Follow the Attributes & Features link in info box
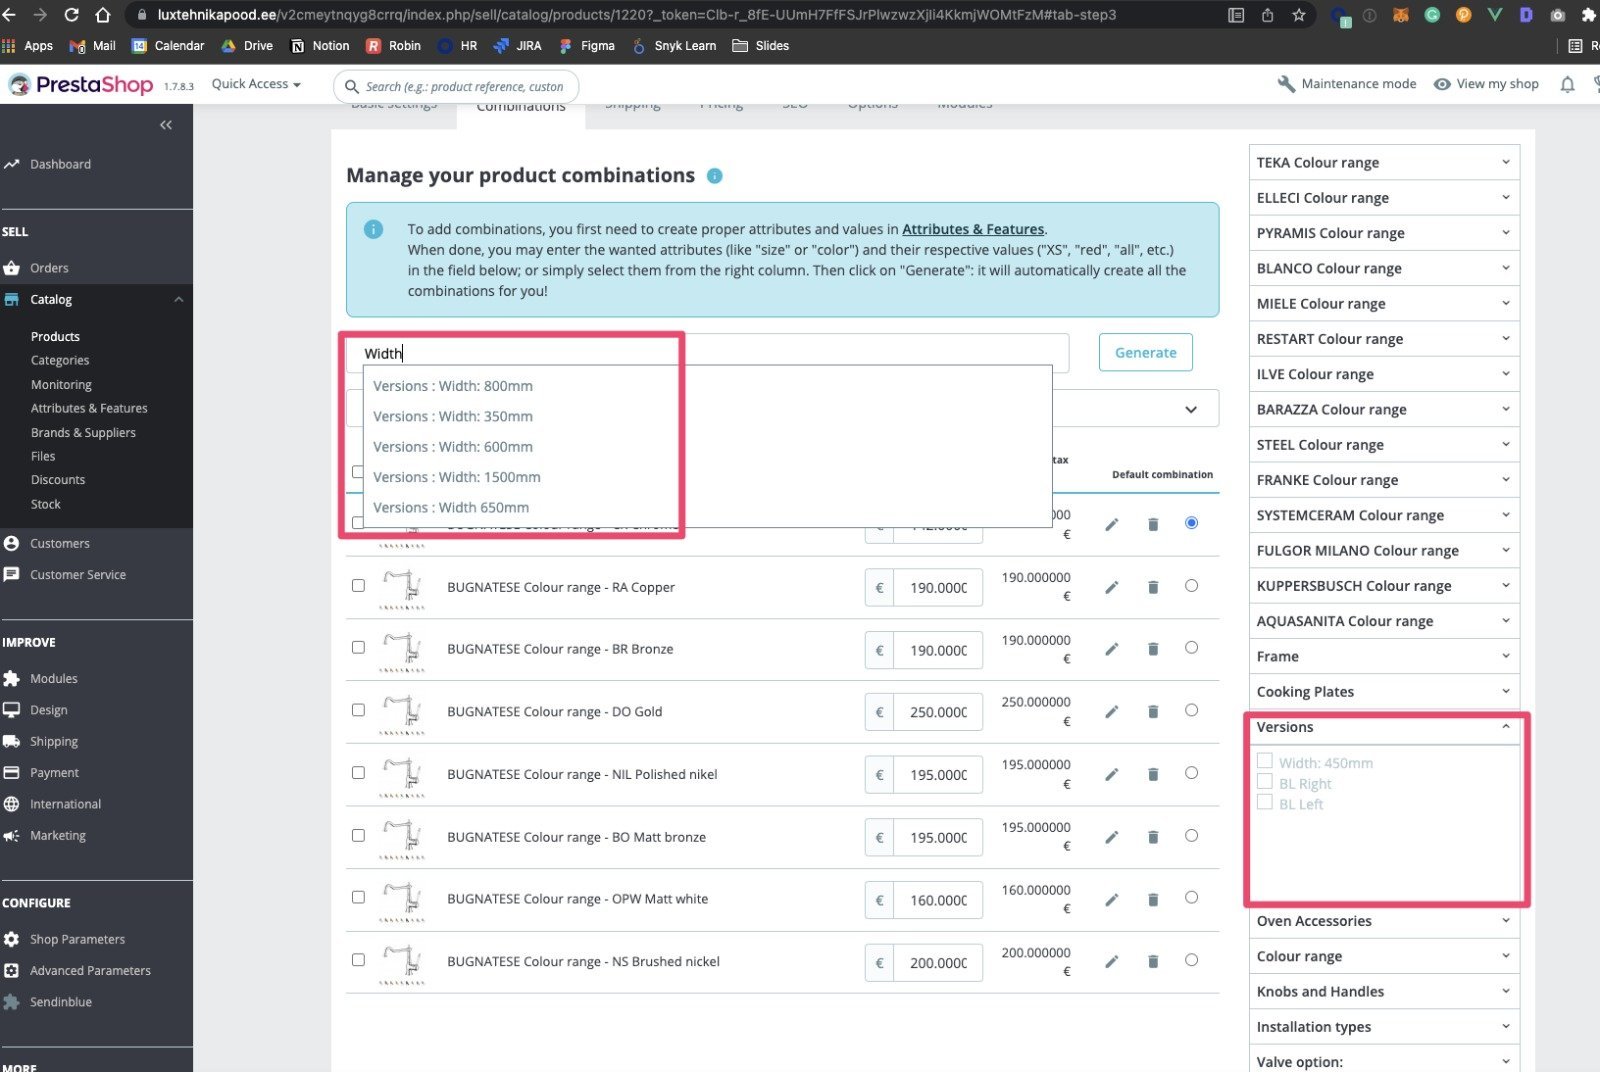 click(973, 229)
